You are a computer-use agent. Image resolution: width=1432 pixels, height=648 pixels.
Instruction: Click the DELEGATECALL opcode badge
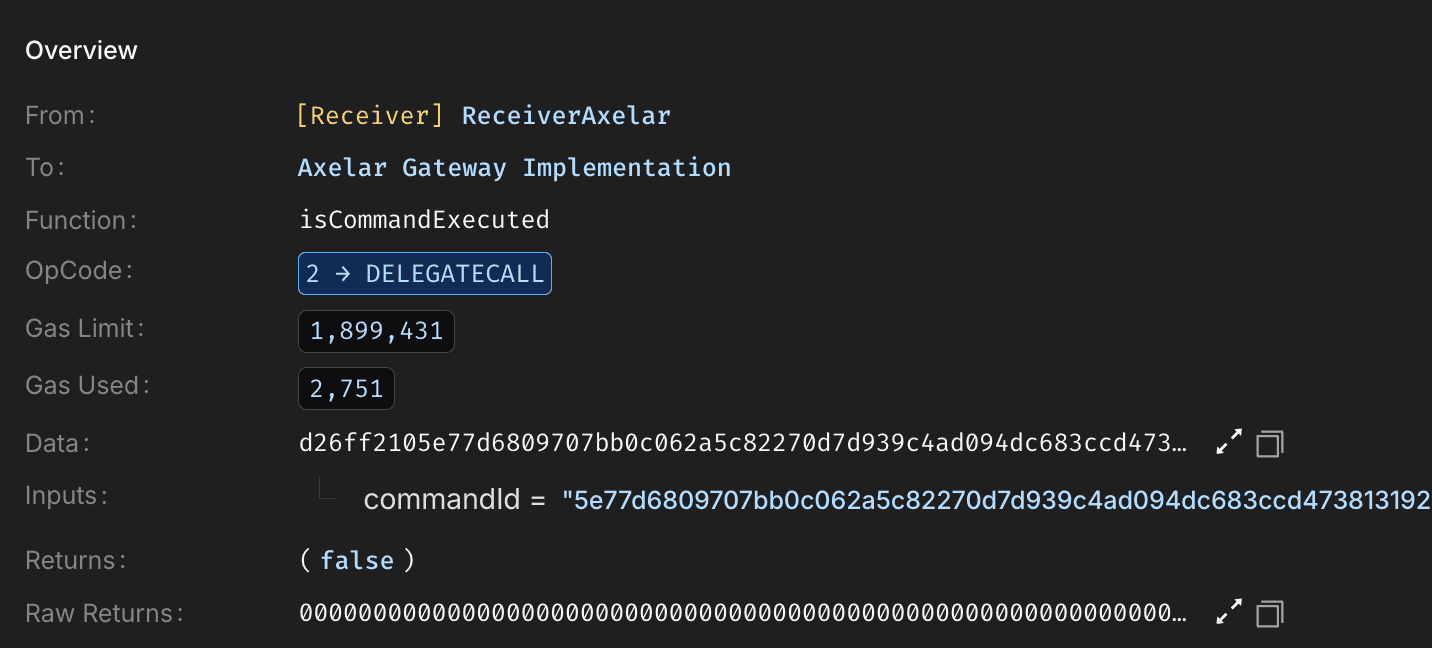click(x=424, y=273)
